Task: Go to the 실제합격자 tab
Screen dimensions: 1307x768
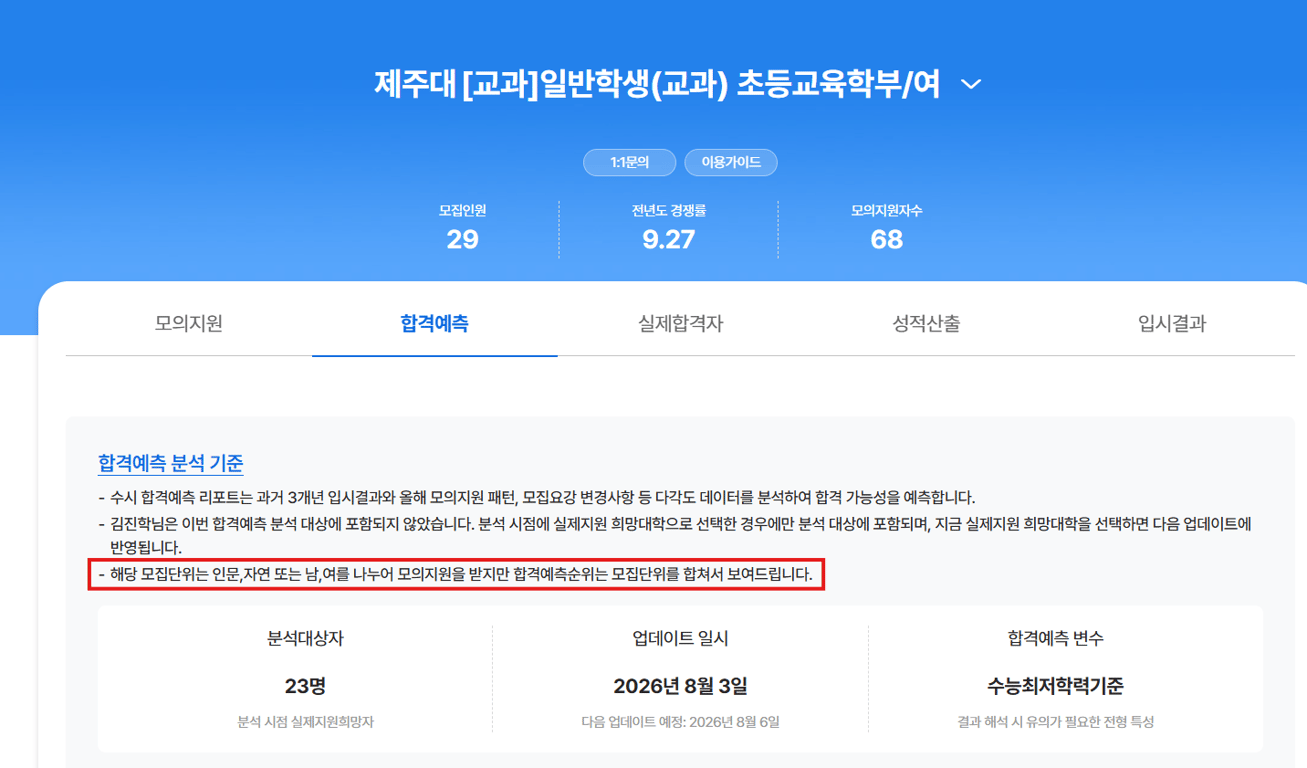Action: pos(680,323)
